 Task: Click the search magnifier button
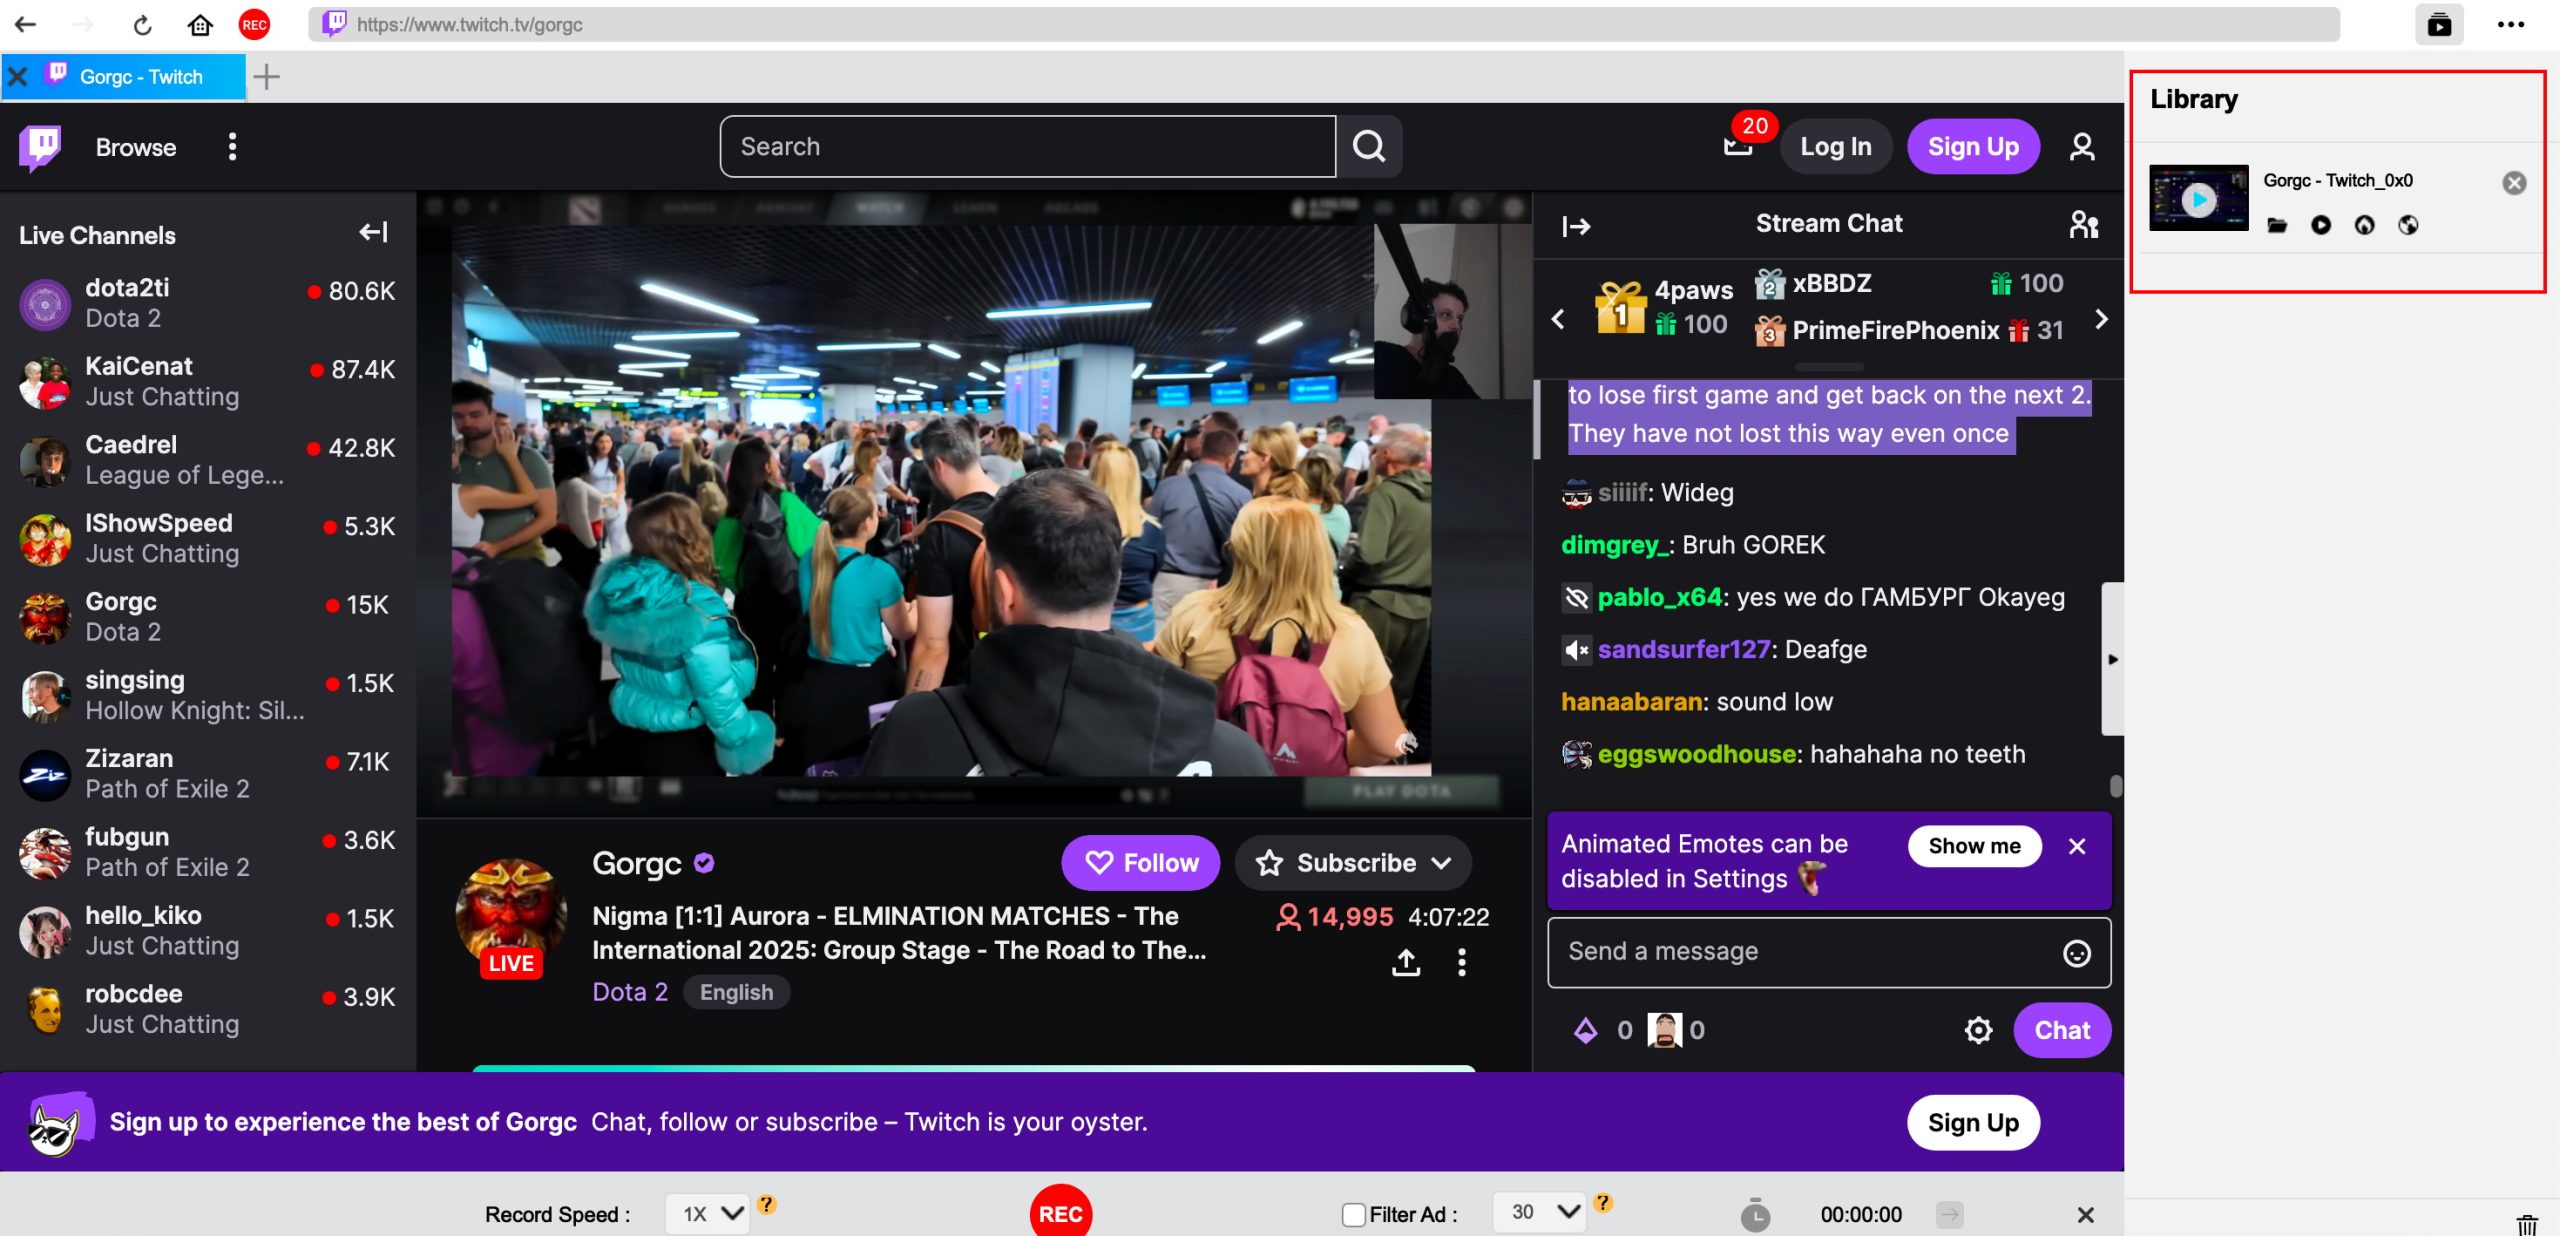pyautogui.click(x=1369, y=147)
